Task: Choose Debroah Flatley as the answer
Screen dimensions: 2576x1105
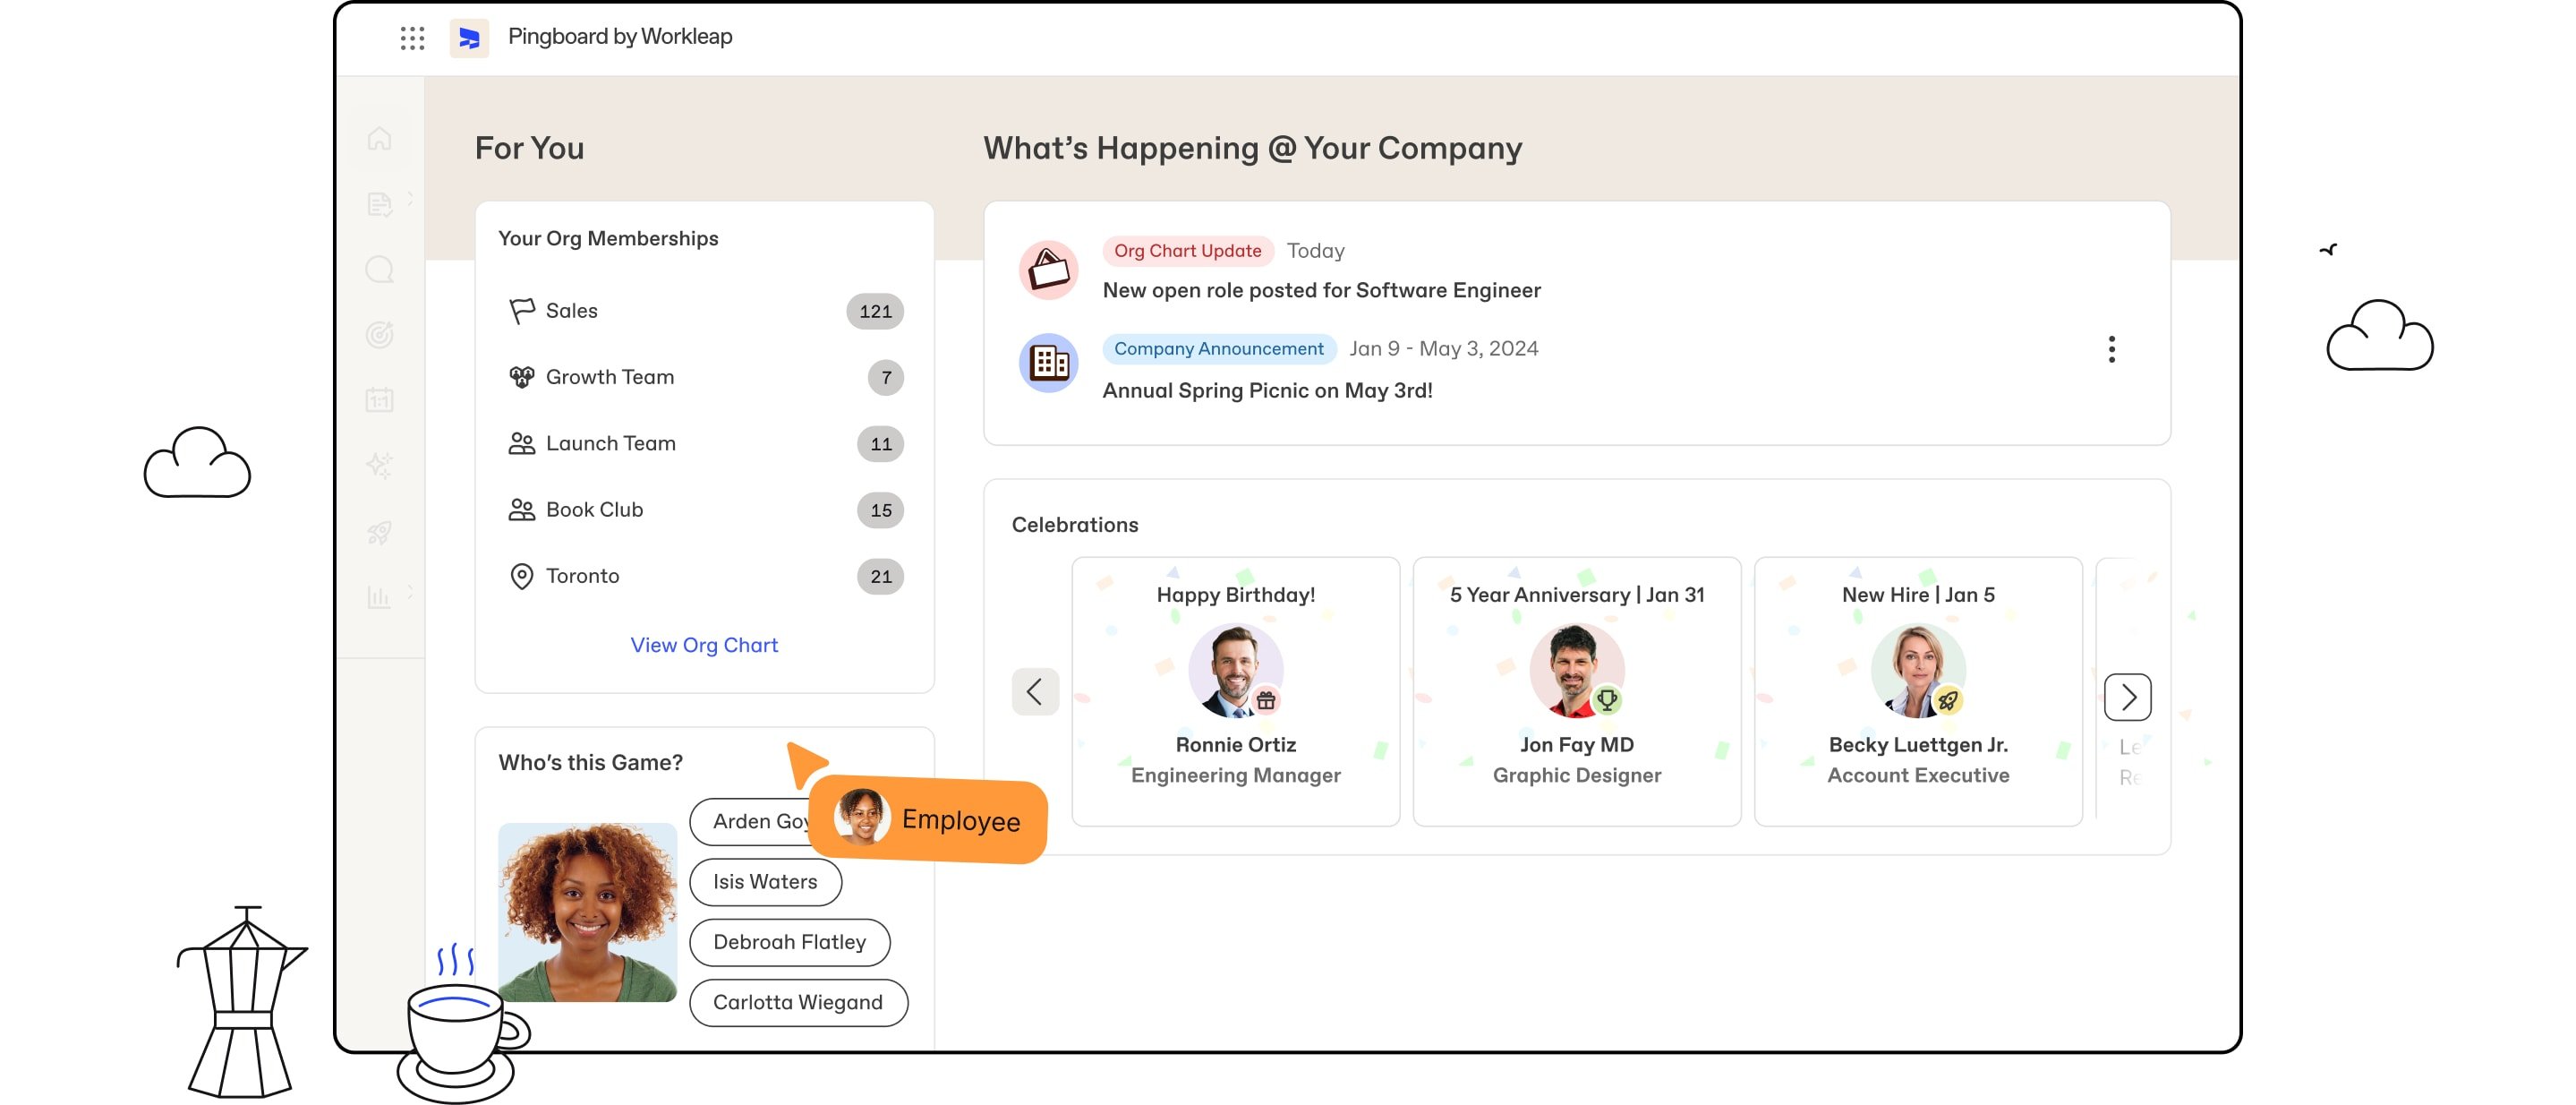Action: (x=789, y=942)
